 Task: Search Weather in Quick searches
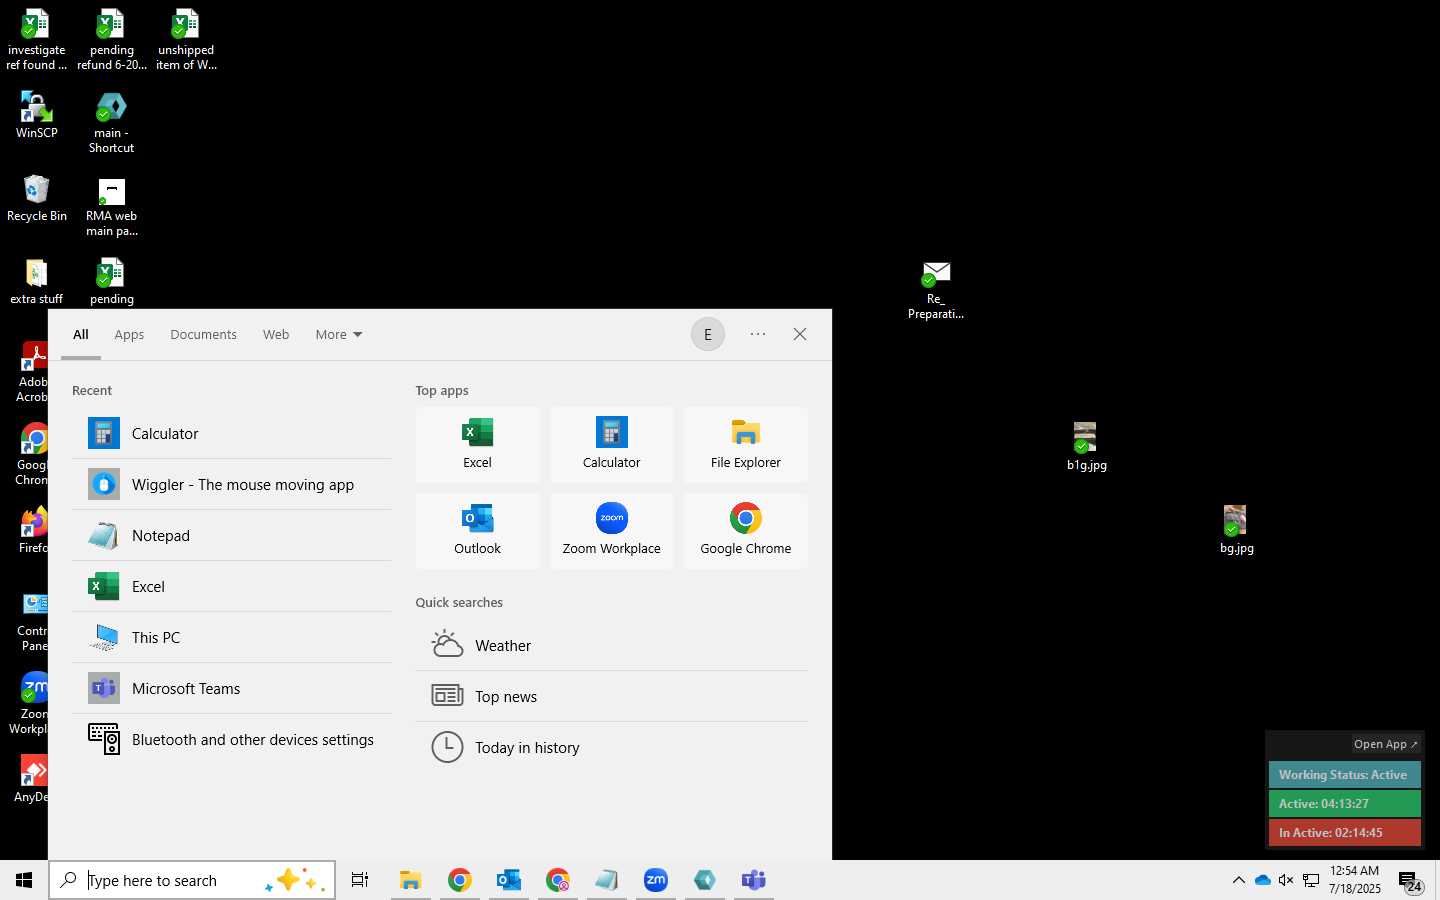(612, 646)
